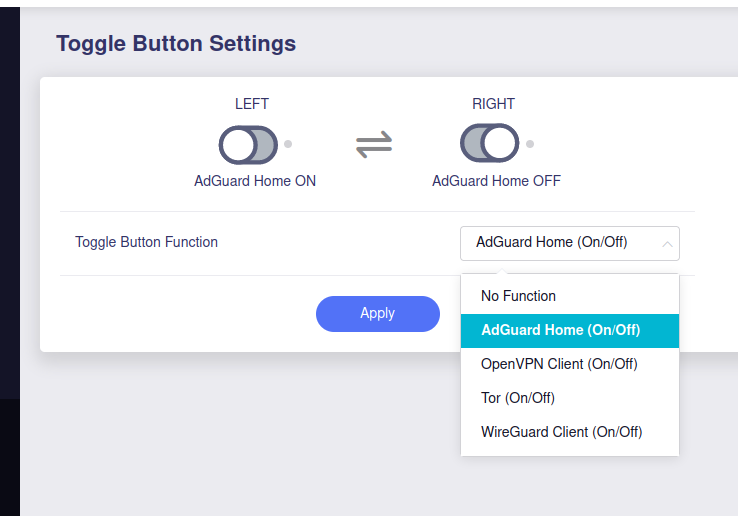Click the RIGHT toggle switch illustration

(x=489, y=143)
